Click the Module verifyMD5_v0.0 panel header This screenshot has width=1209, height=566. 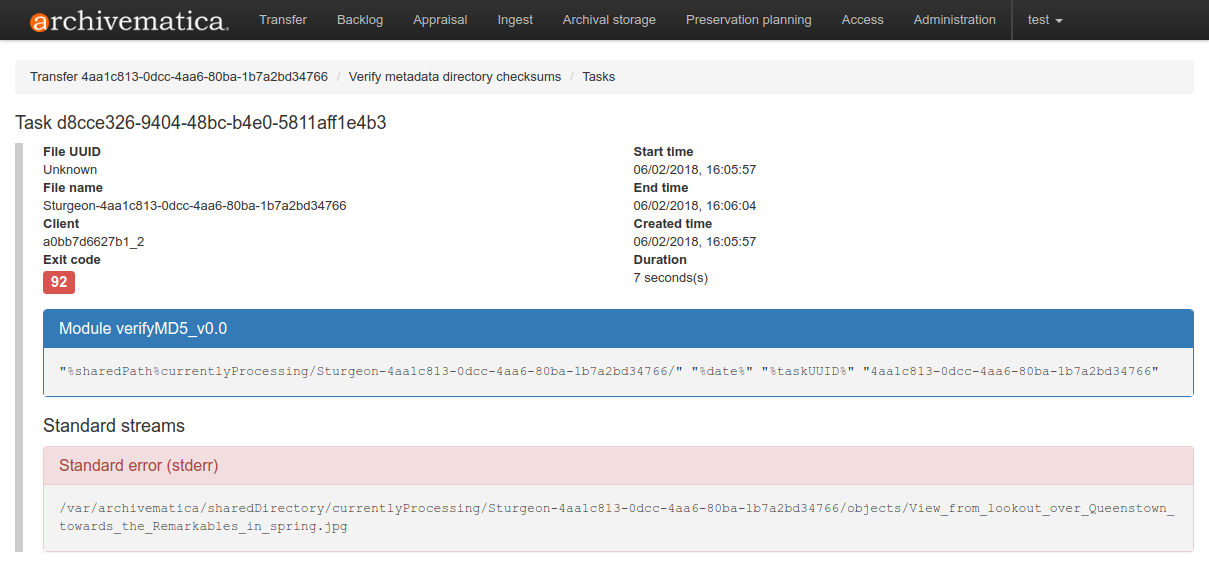(618, 329)
